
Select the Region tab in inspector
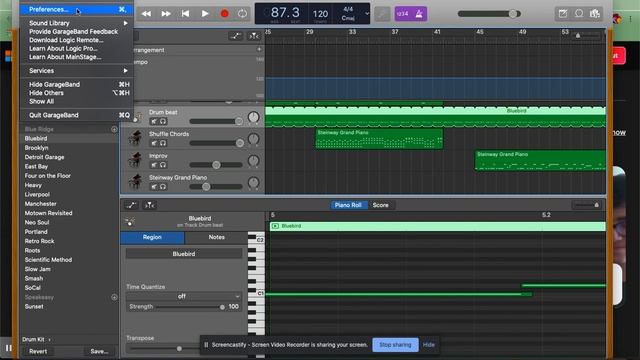[x=152, y=237]
